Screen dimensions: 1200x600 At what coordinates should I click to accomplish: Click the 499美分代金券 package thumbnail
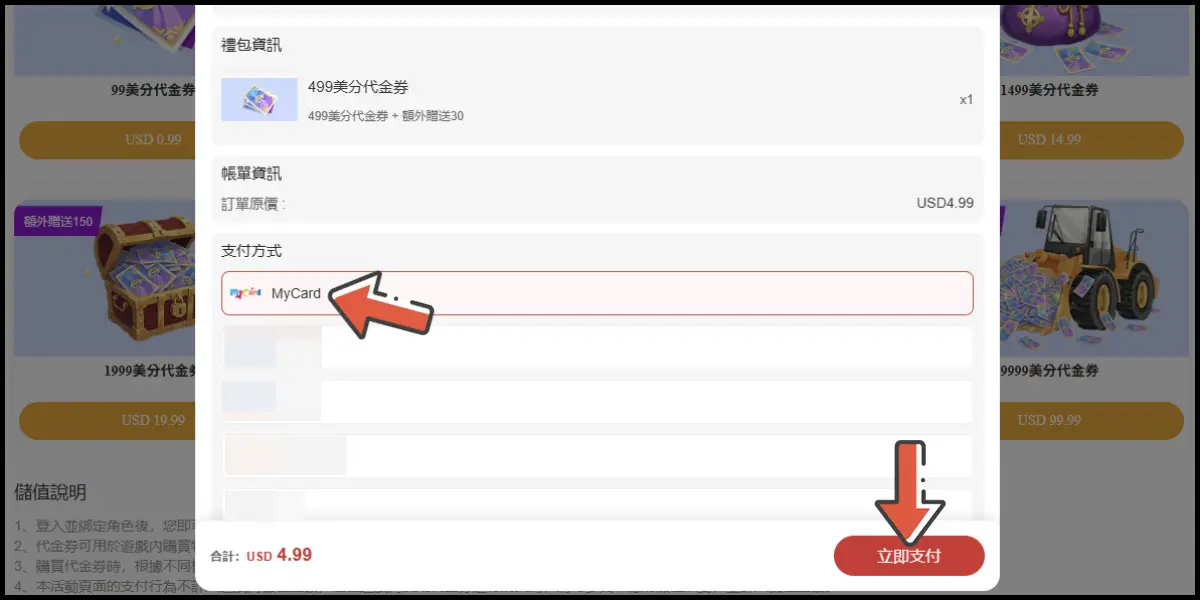tap(259, 100)
